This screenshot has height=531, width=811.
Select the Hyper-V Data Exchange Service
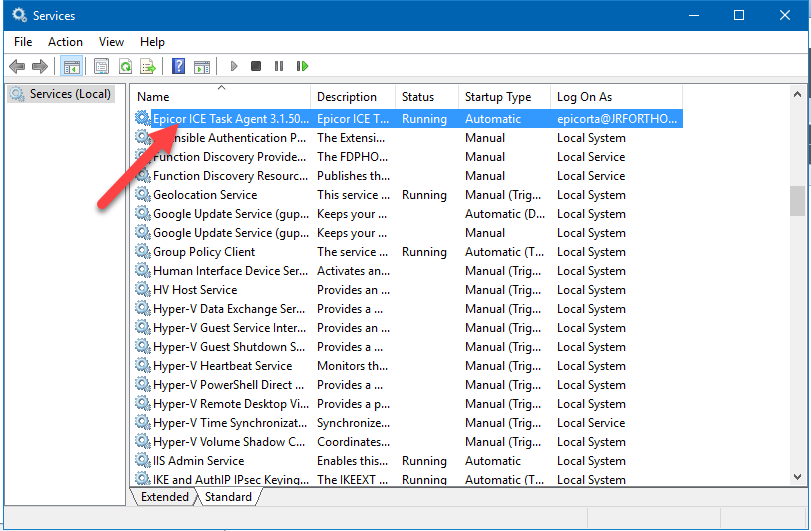pyautogui.click(x=408, y=309)
